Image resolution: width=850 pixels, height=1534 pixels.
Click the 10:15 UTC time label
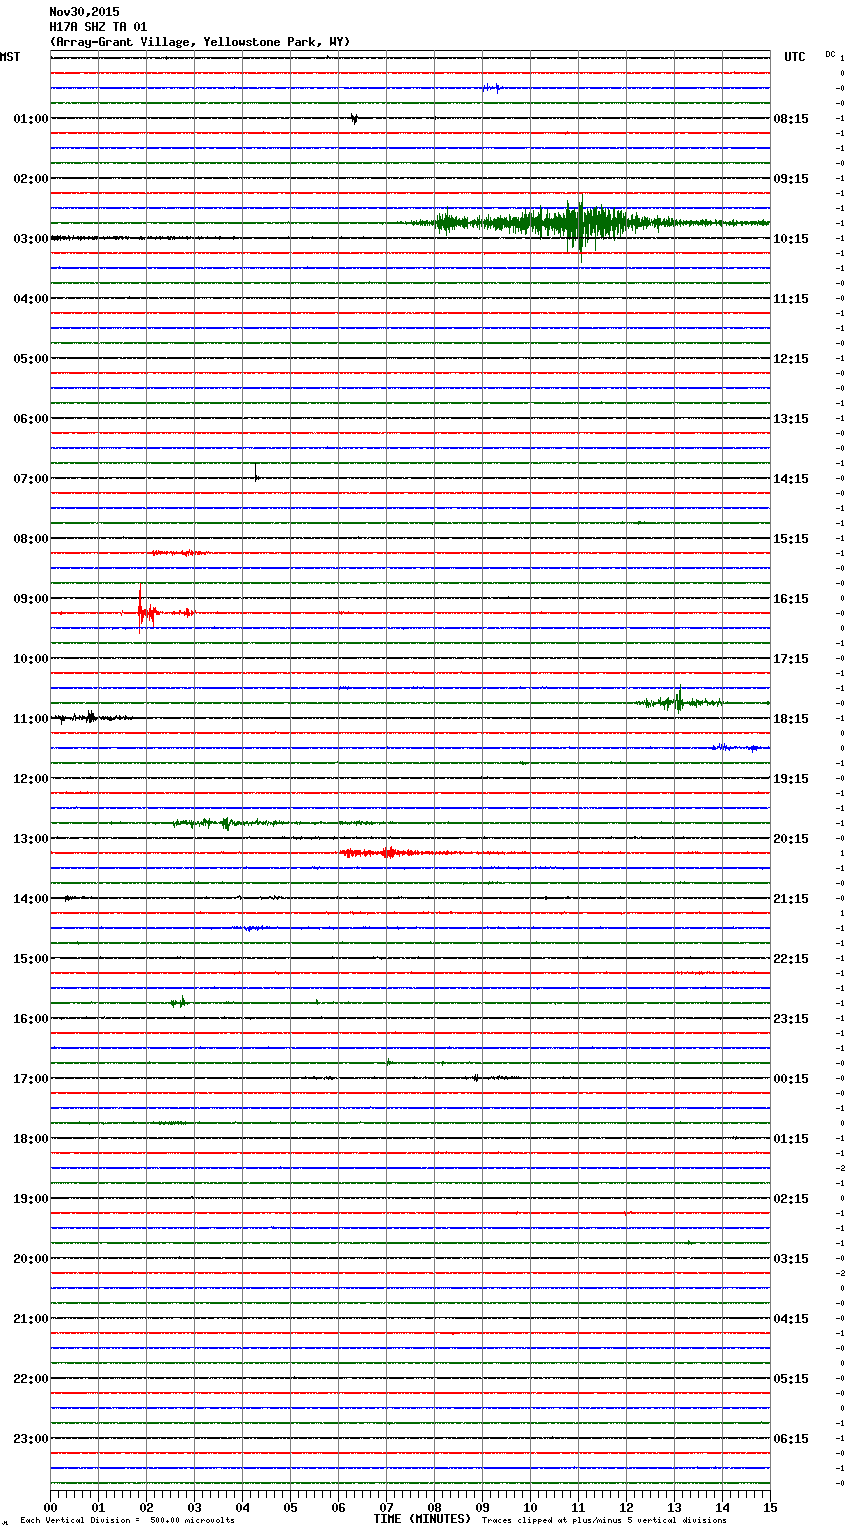tap(791, 239)
